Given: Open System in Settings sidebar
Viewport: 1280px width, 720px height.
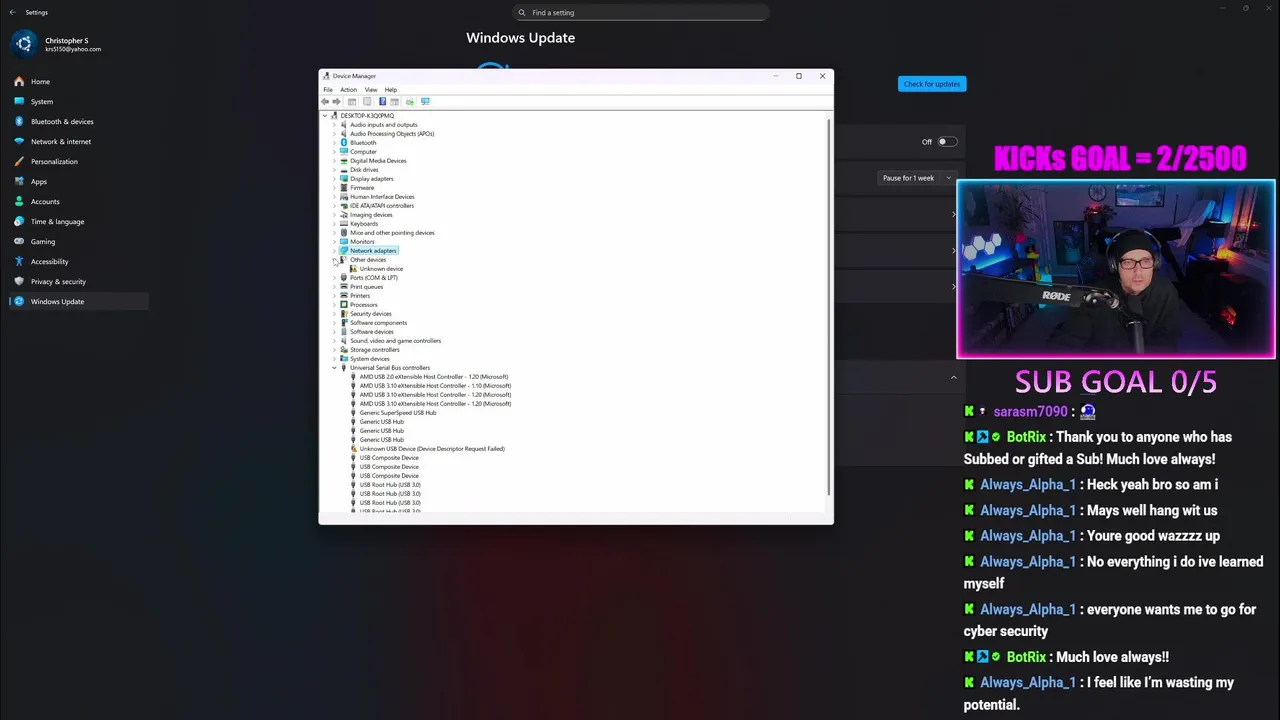Looking at the screenshot, I should tap(79, 102).
